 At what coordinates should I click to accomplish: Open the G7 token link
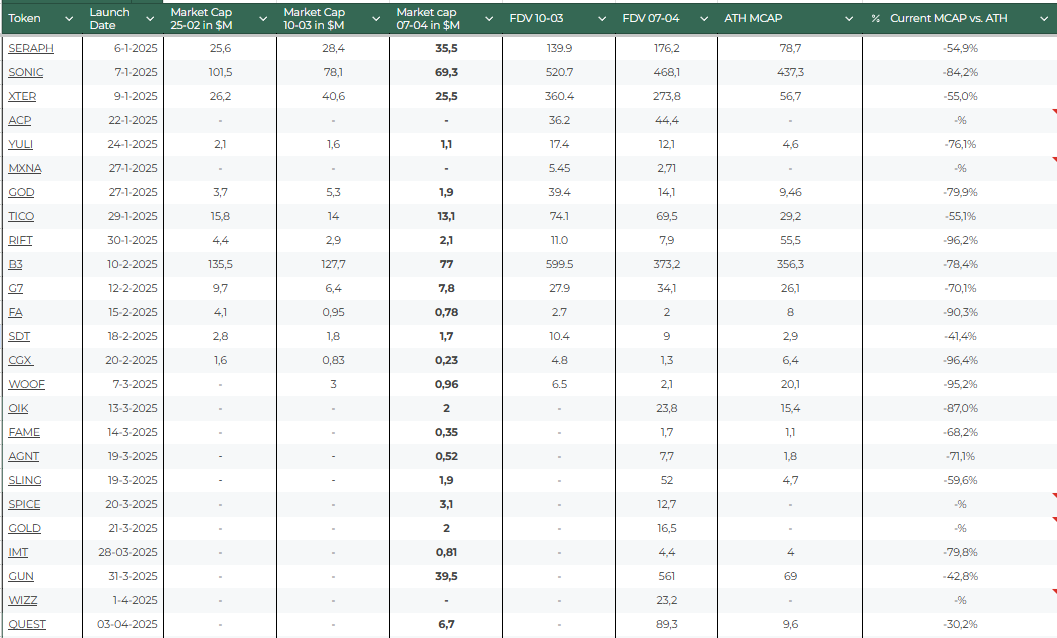[16, 288]
